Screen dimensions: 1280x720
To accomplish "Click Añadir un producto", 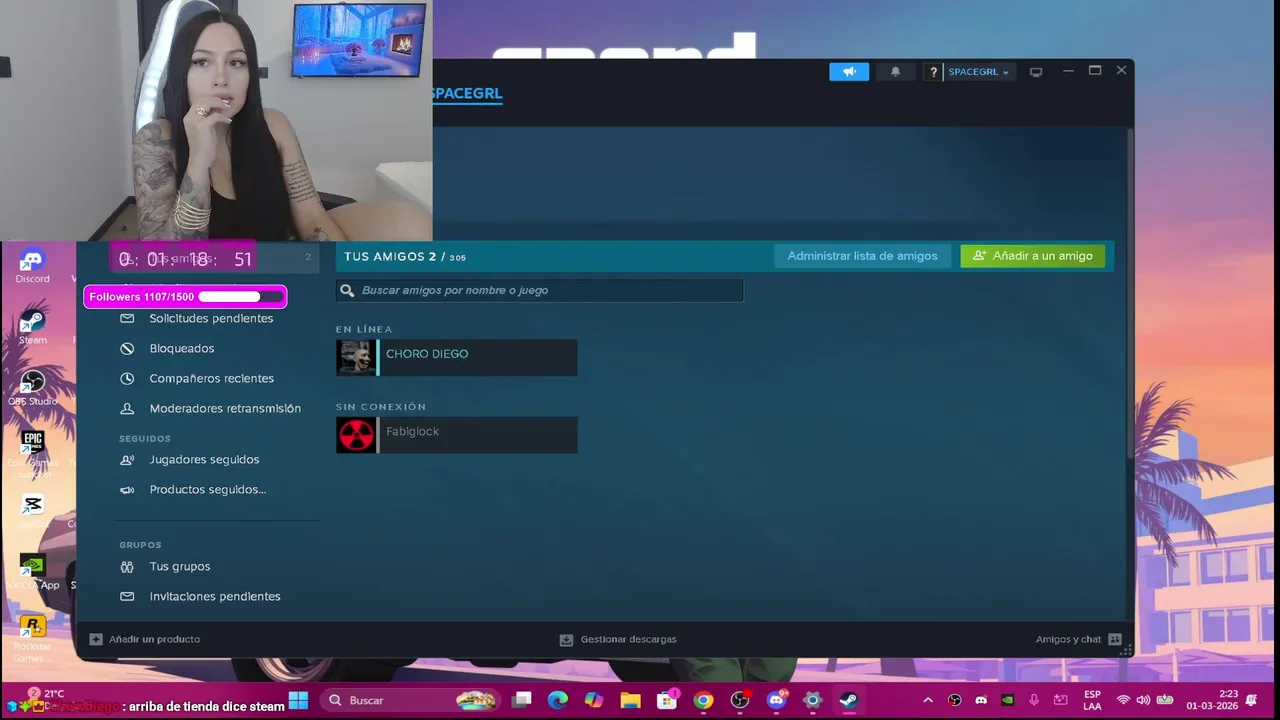I will pyautogui.click(x=145, y=639).
